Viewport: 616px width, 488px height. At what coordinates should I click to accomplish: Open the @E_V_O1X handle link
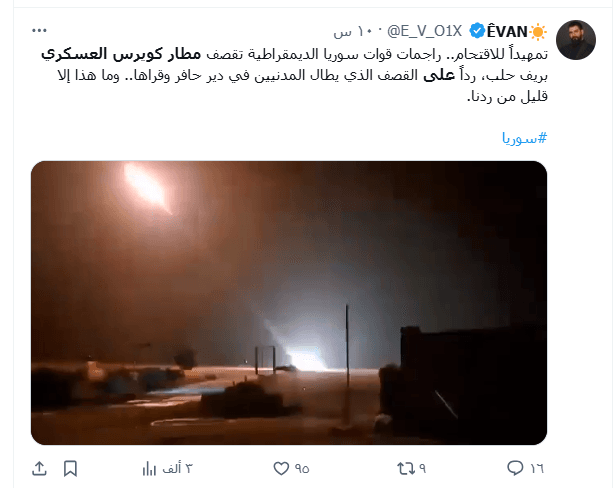coord(425,31)
